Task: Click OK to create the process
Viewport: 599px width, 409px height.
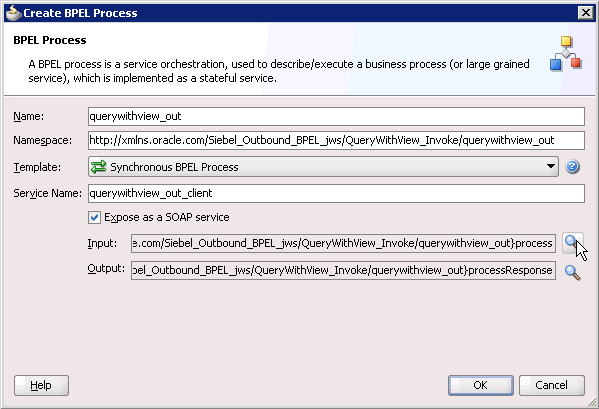Action: [x=481, y=385]
